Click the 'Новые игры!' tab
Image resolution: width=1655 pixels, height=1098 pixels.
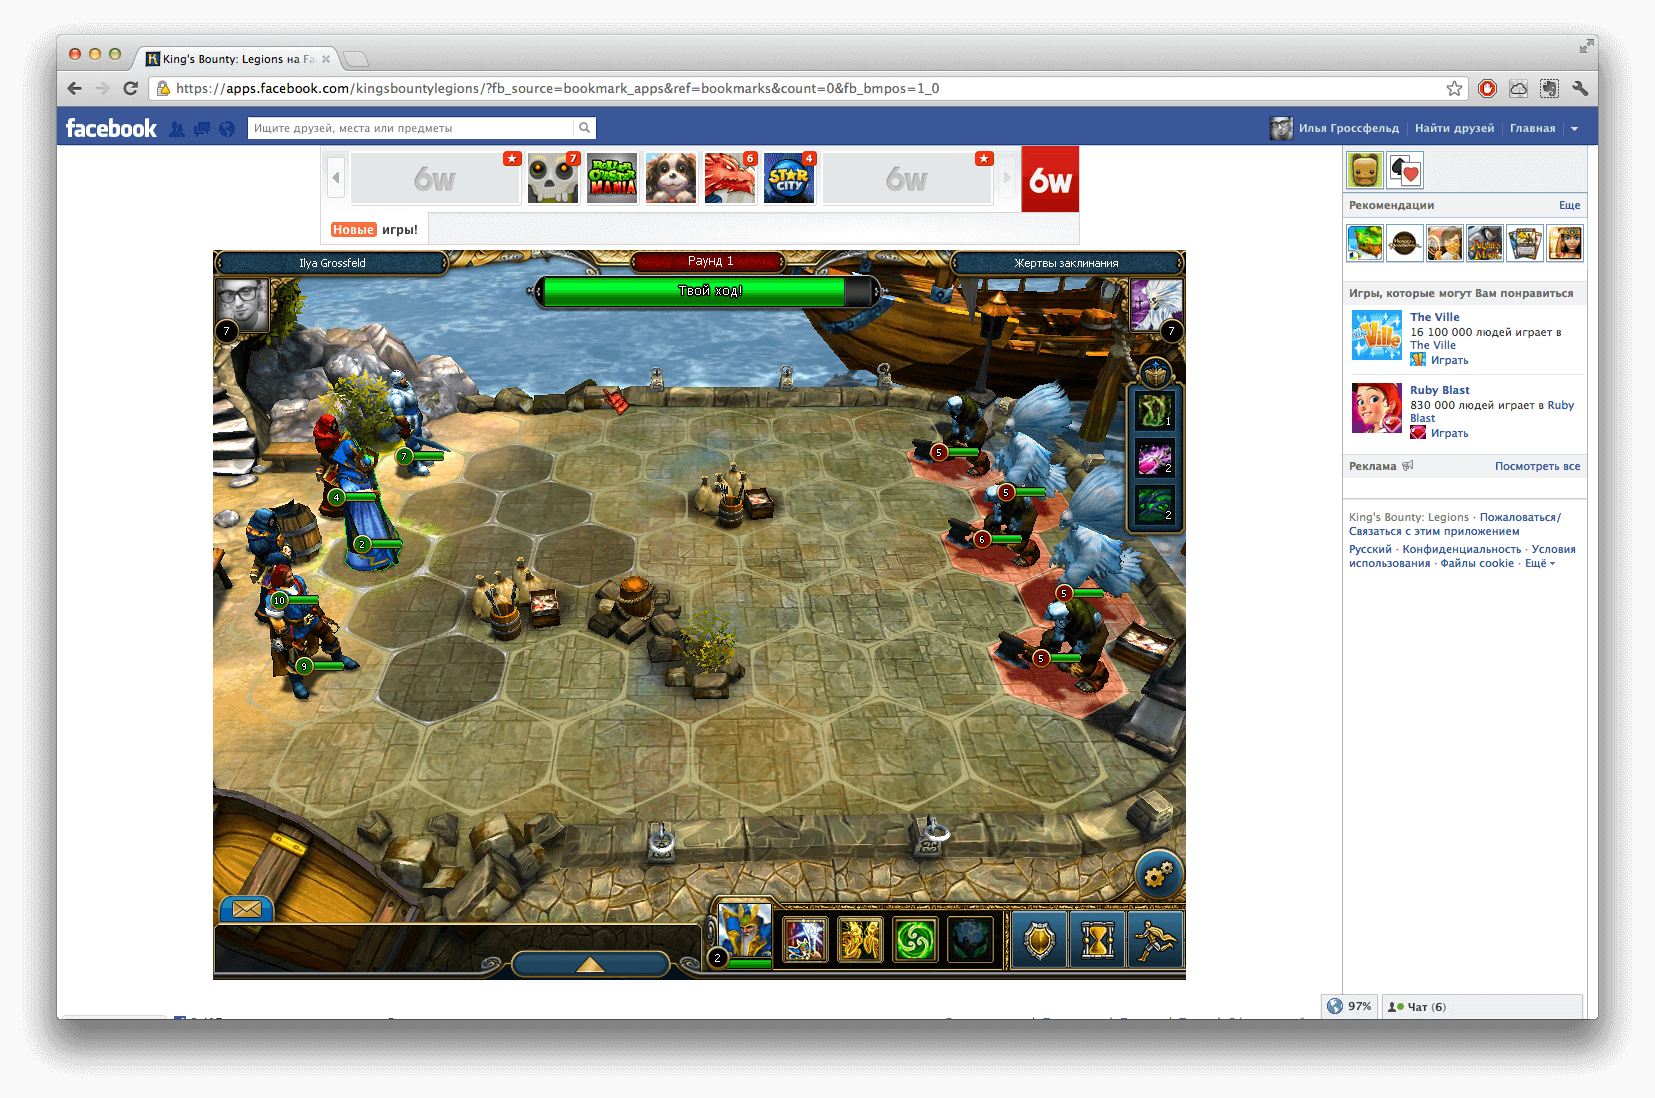tap(375, 229)
